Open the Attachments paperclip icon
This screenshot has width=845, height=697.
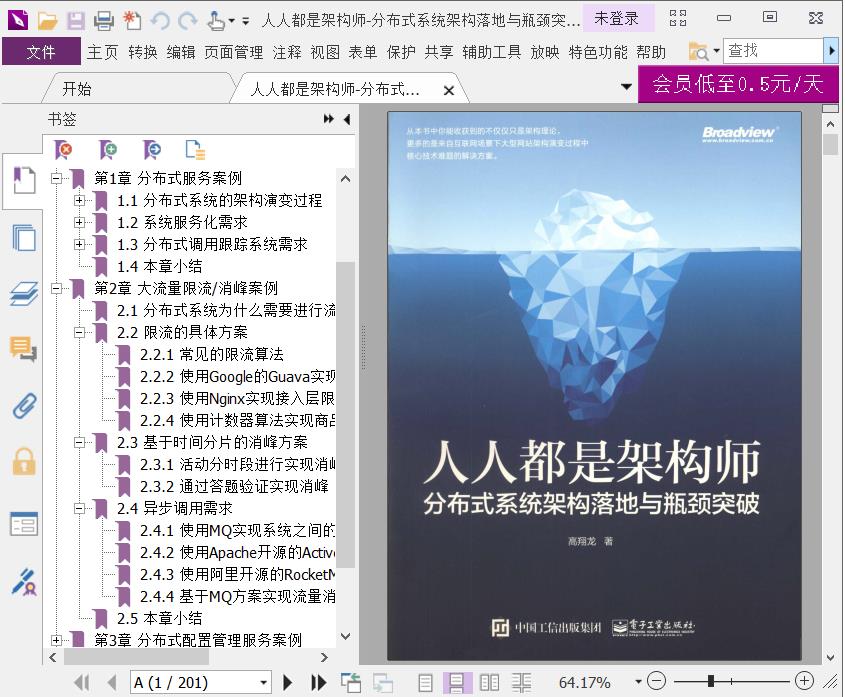tap(24, 405)
